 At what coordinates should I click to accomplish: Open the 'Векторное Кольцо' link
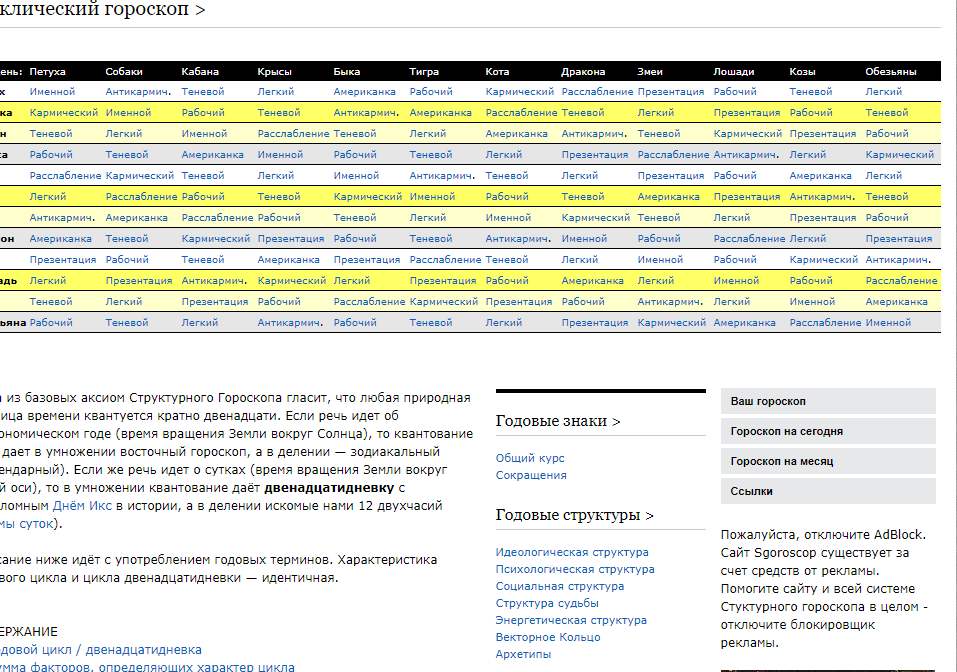pos(547,637)
